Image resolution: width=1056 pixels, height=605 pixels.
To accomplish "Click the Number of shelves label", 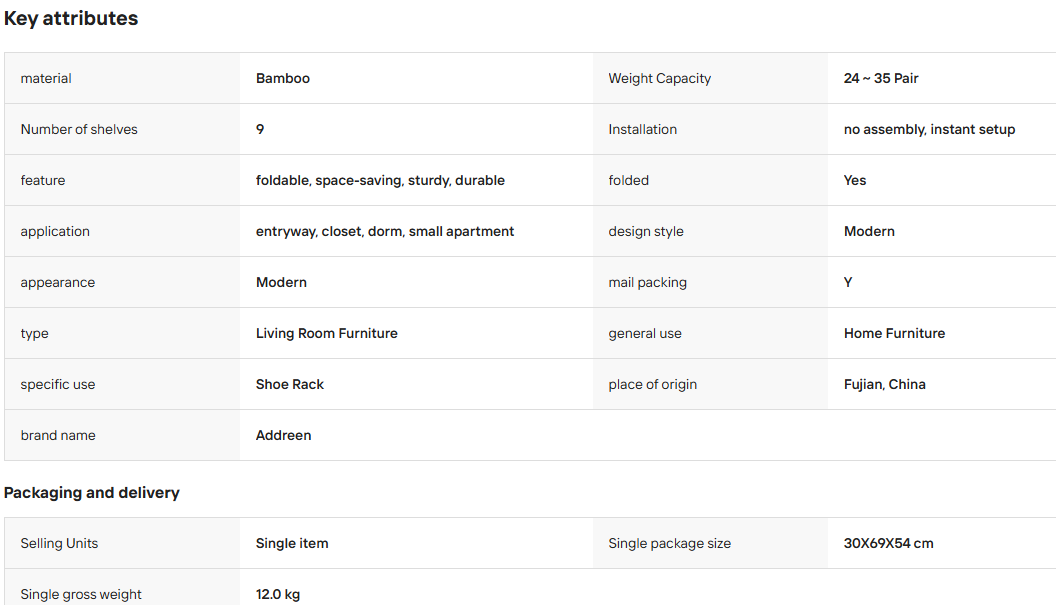I will [79, 129].
